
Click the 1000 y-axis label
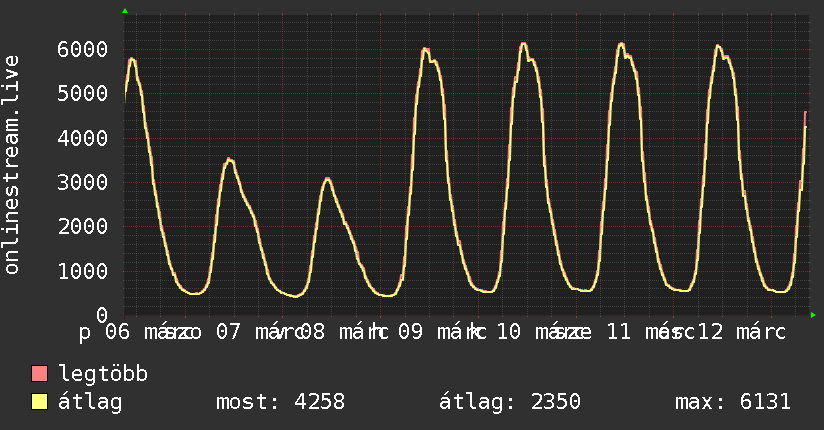pos(83,271)
